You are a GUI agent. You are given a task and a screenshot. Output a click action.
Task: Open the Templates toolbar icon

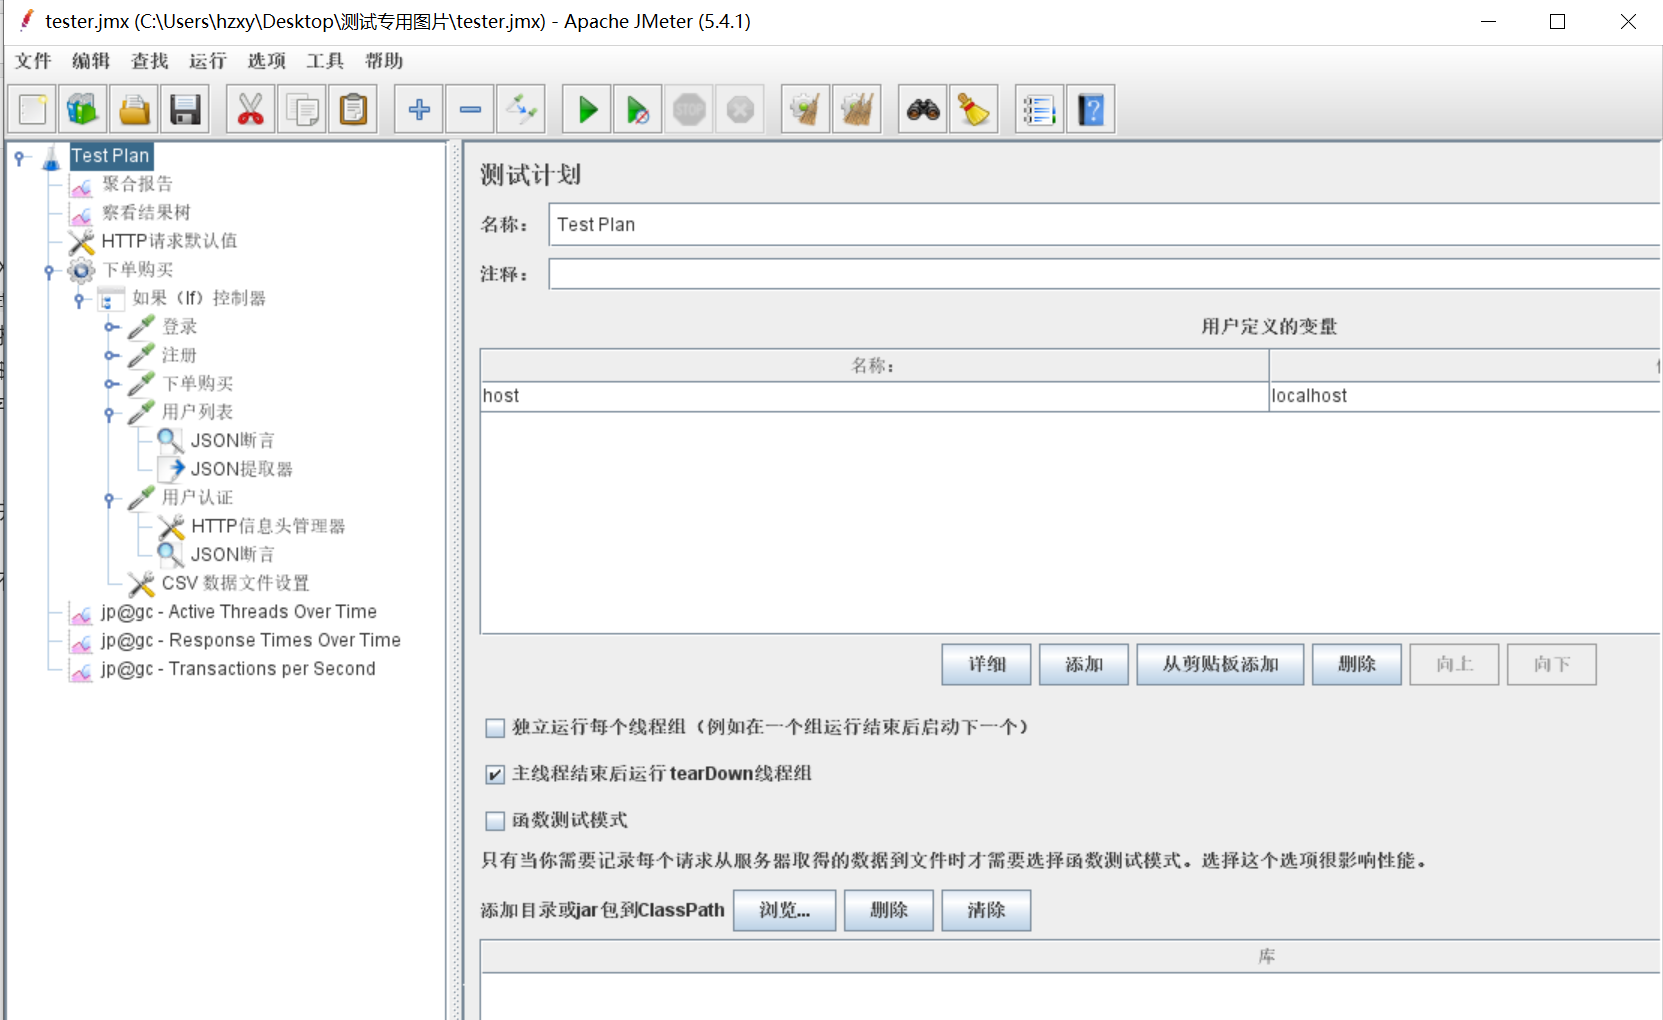pyautogui.click(x=83, y=109)
